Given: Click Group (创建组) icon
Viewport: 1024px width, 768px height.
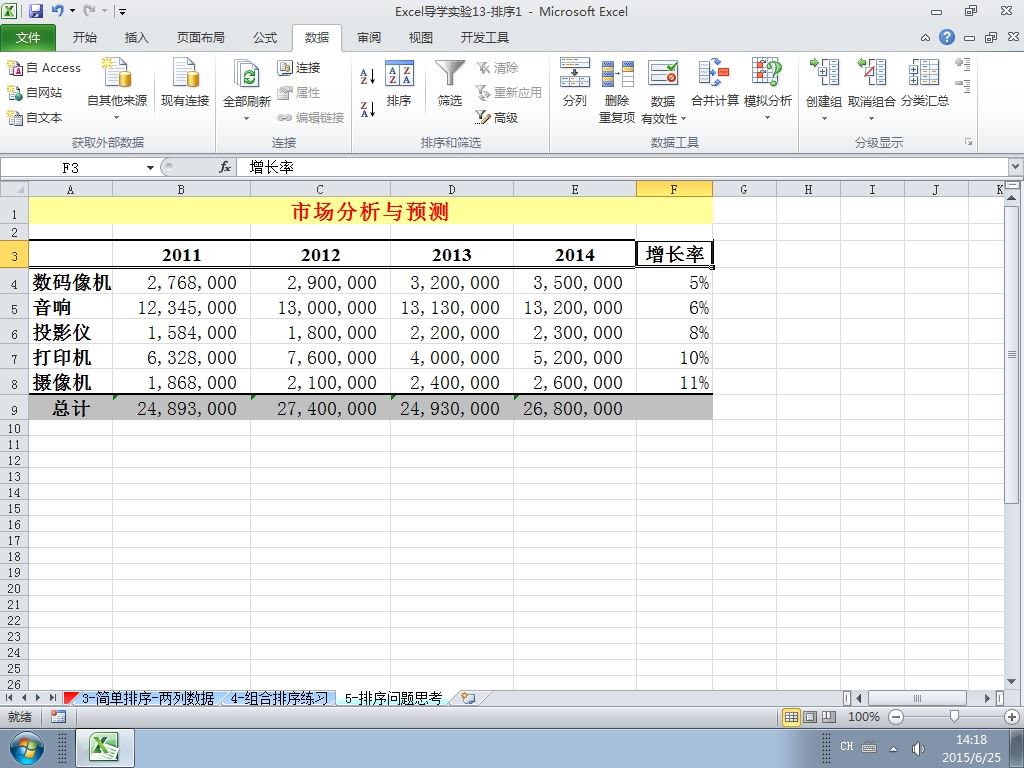Looking at the screenshot, I should (824, 73).
